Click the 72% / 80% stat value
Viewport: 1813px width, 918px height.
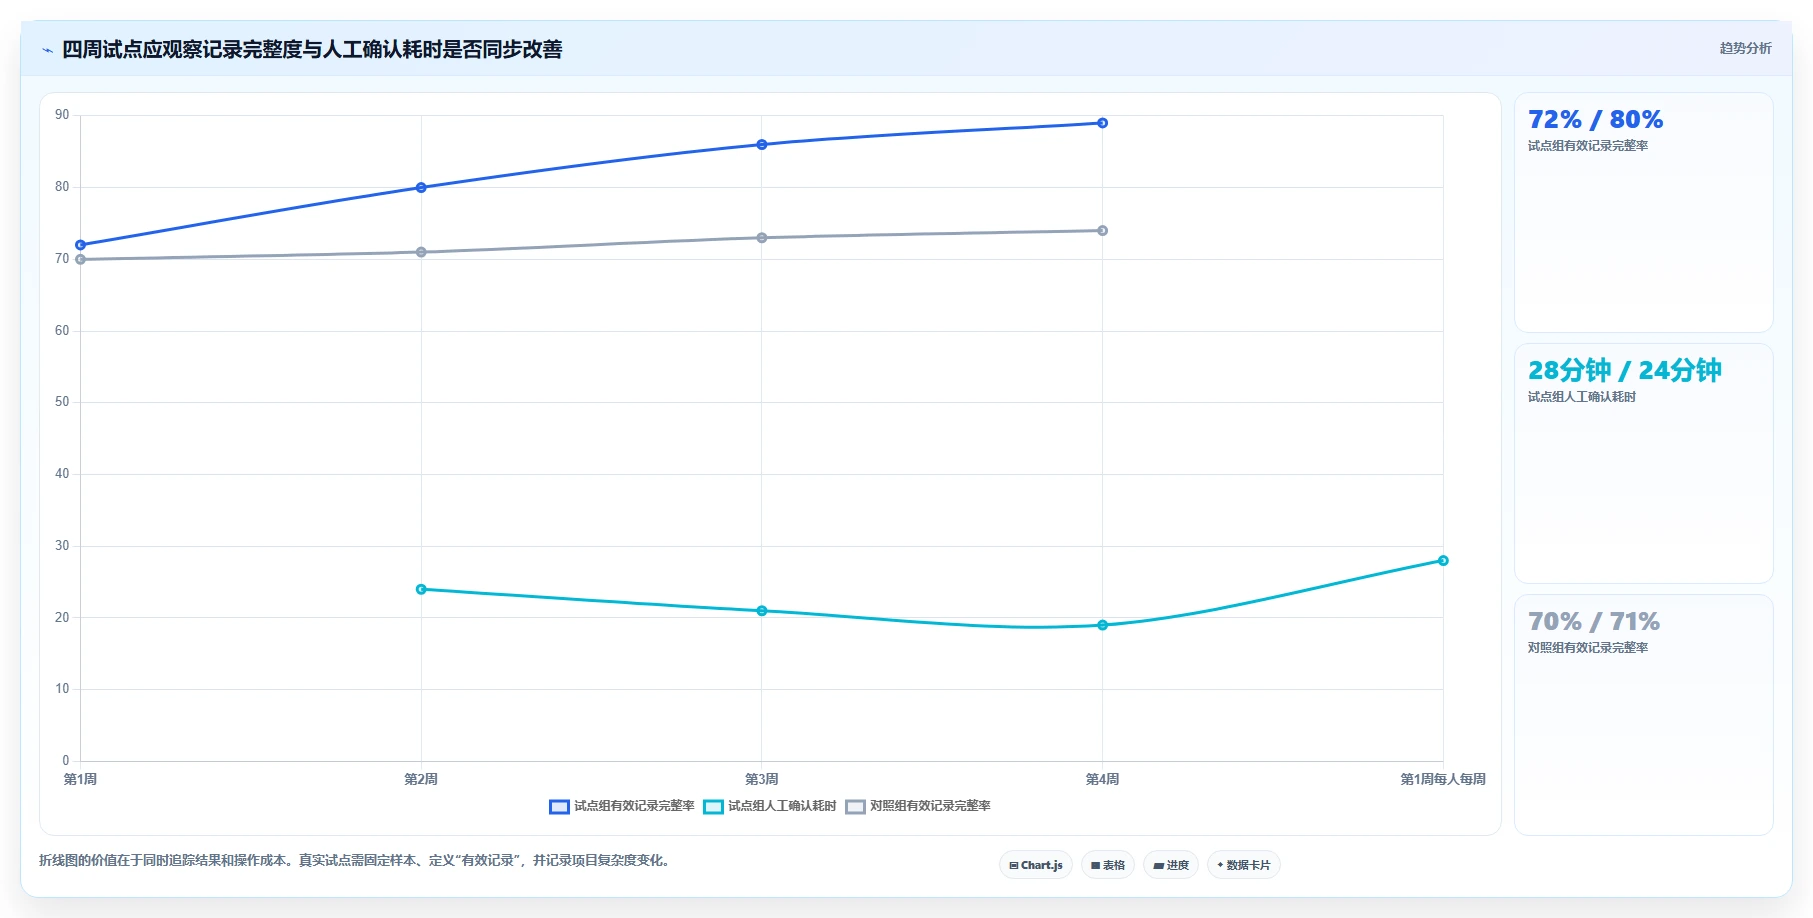(x=1595, y=120)
